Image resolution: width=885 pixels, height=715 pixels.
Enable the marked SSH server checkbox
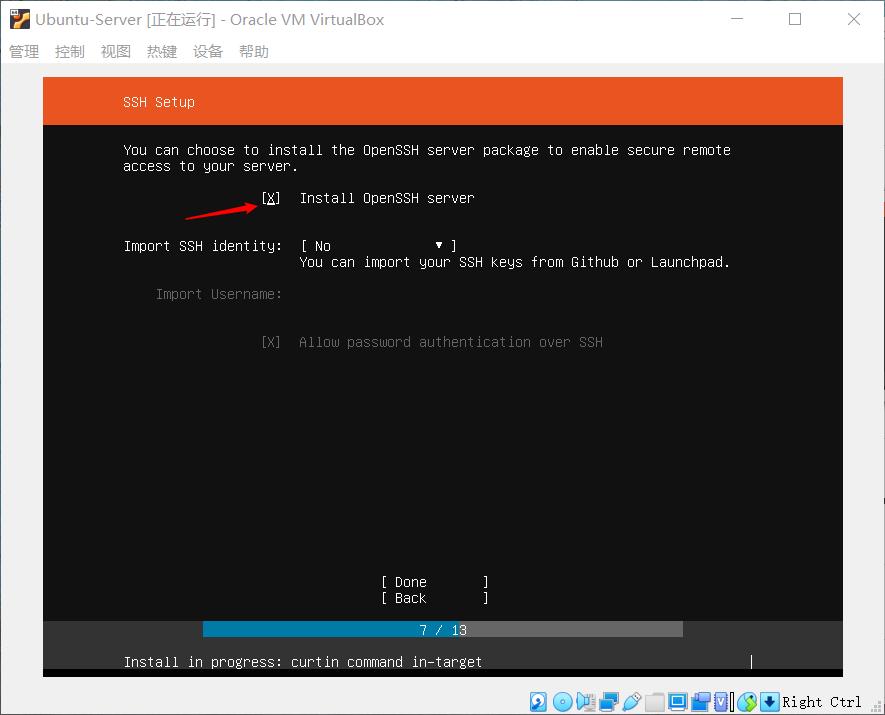point(270,198)
